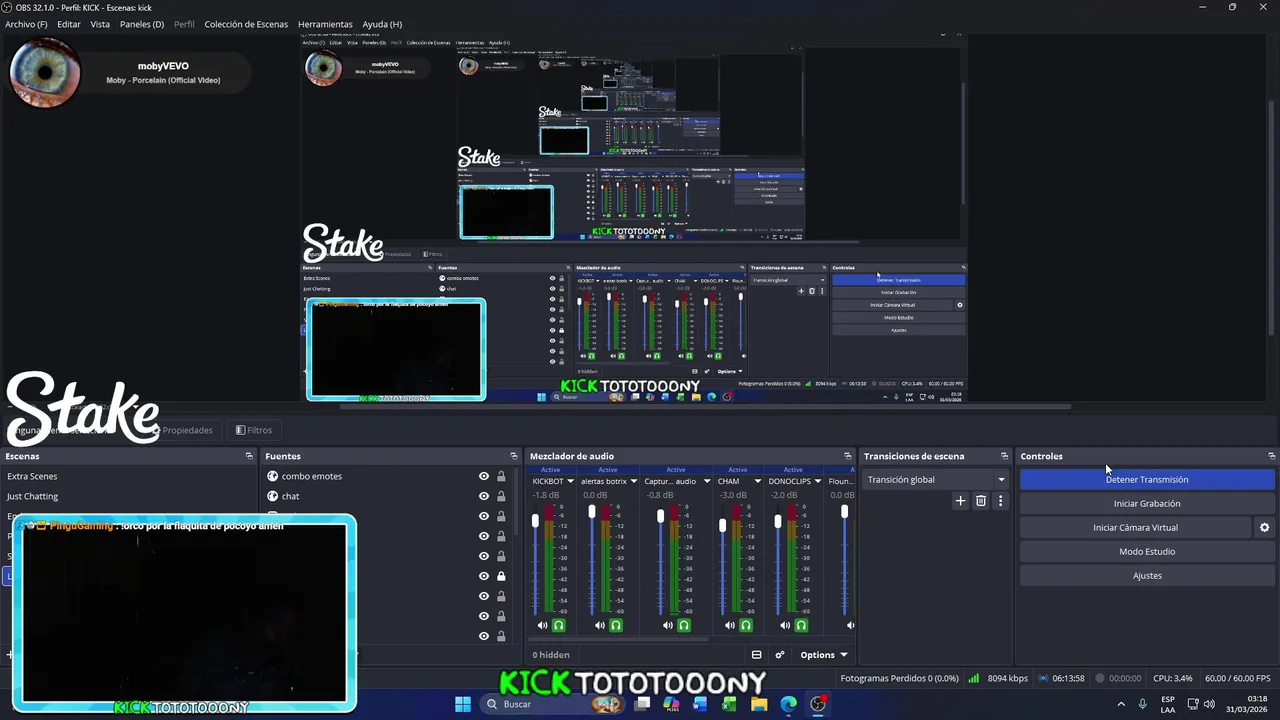
Task: Pop out the Transiciones de escena dock
Action: 1004,456
